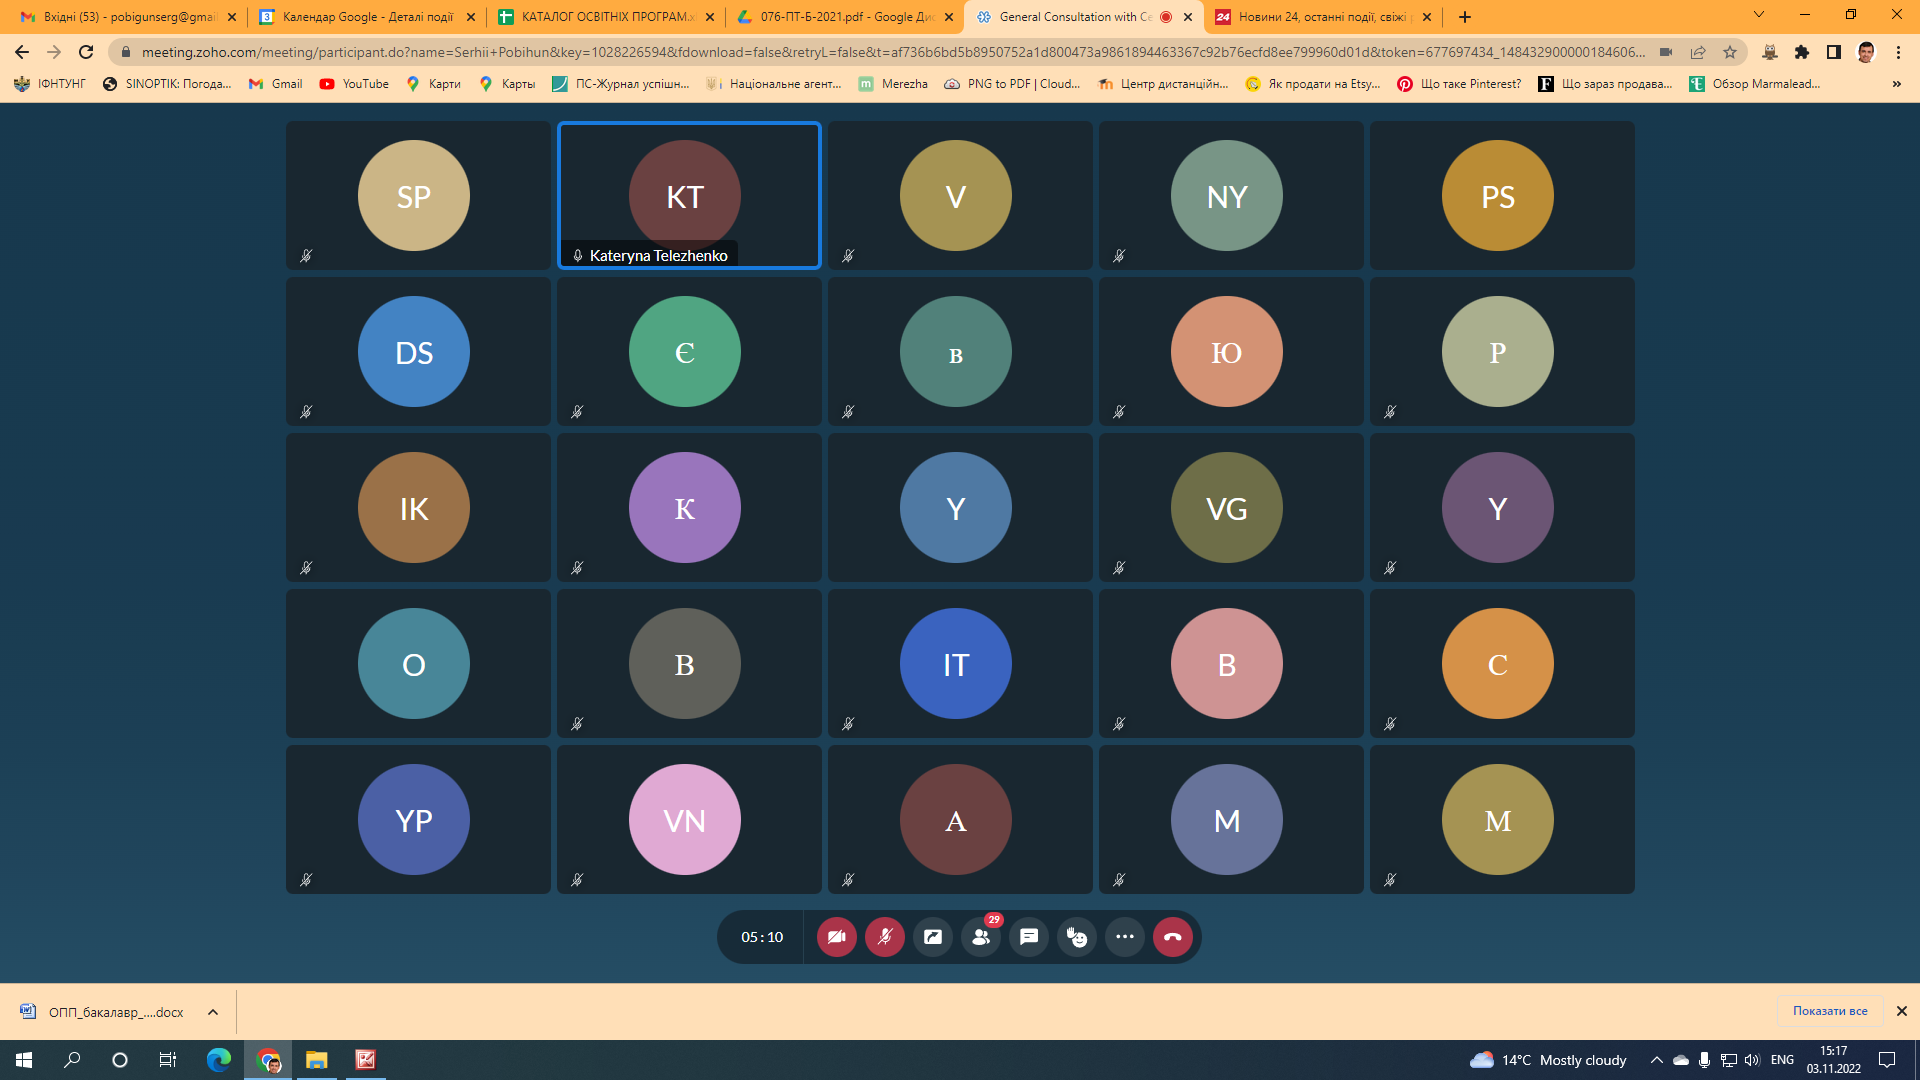Turn on the camera in meeting toolbar
Viewport: 1920px width, 1080px height.
836,937
